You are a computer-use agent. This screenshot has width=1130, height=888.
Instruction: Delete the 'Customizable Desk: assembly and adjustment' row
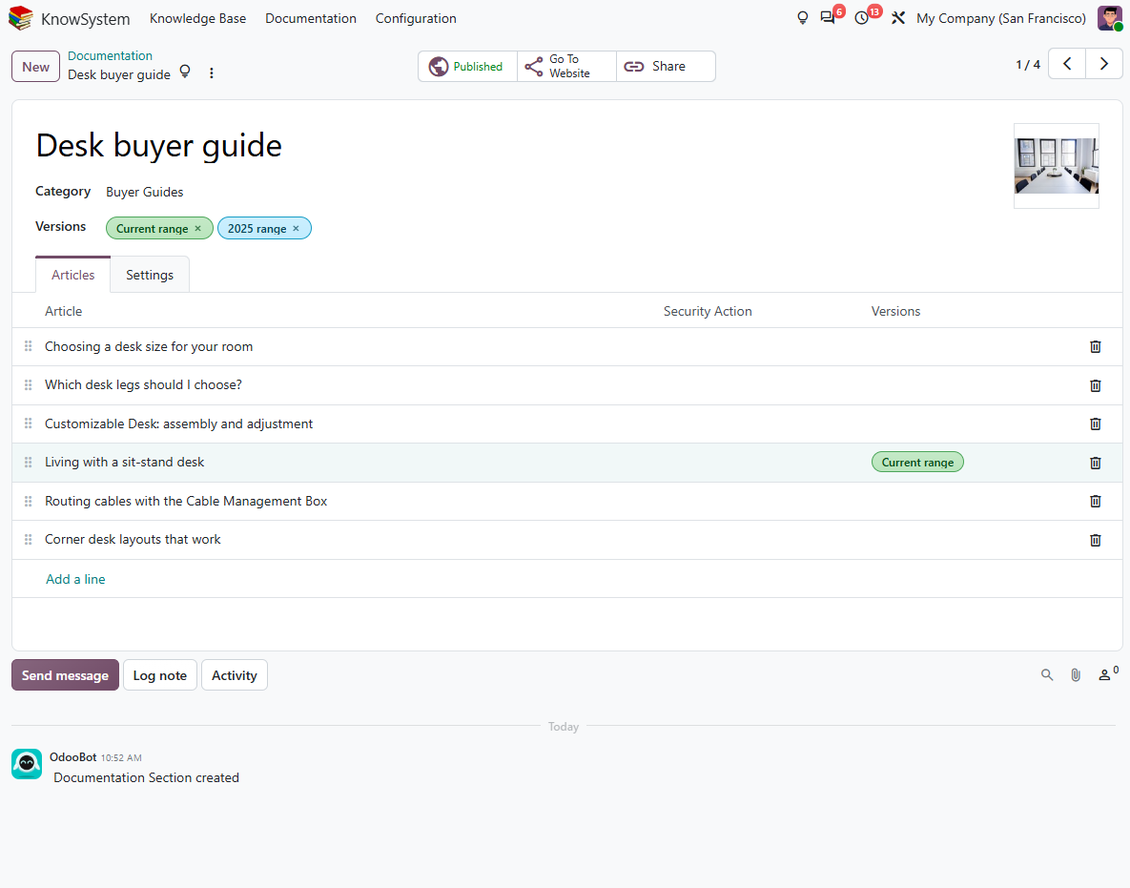tap(1095, 424)
